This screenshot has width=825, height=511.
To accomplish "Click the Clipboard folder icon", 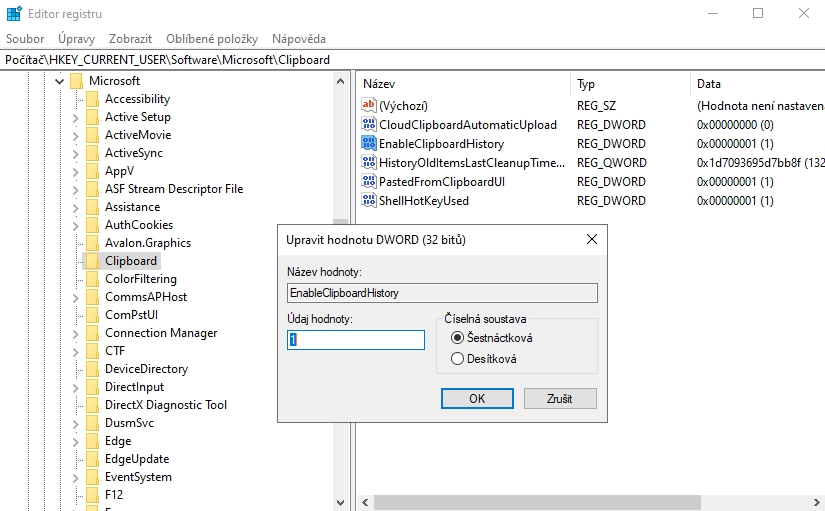I will [x=92, y=260].
